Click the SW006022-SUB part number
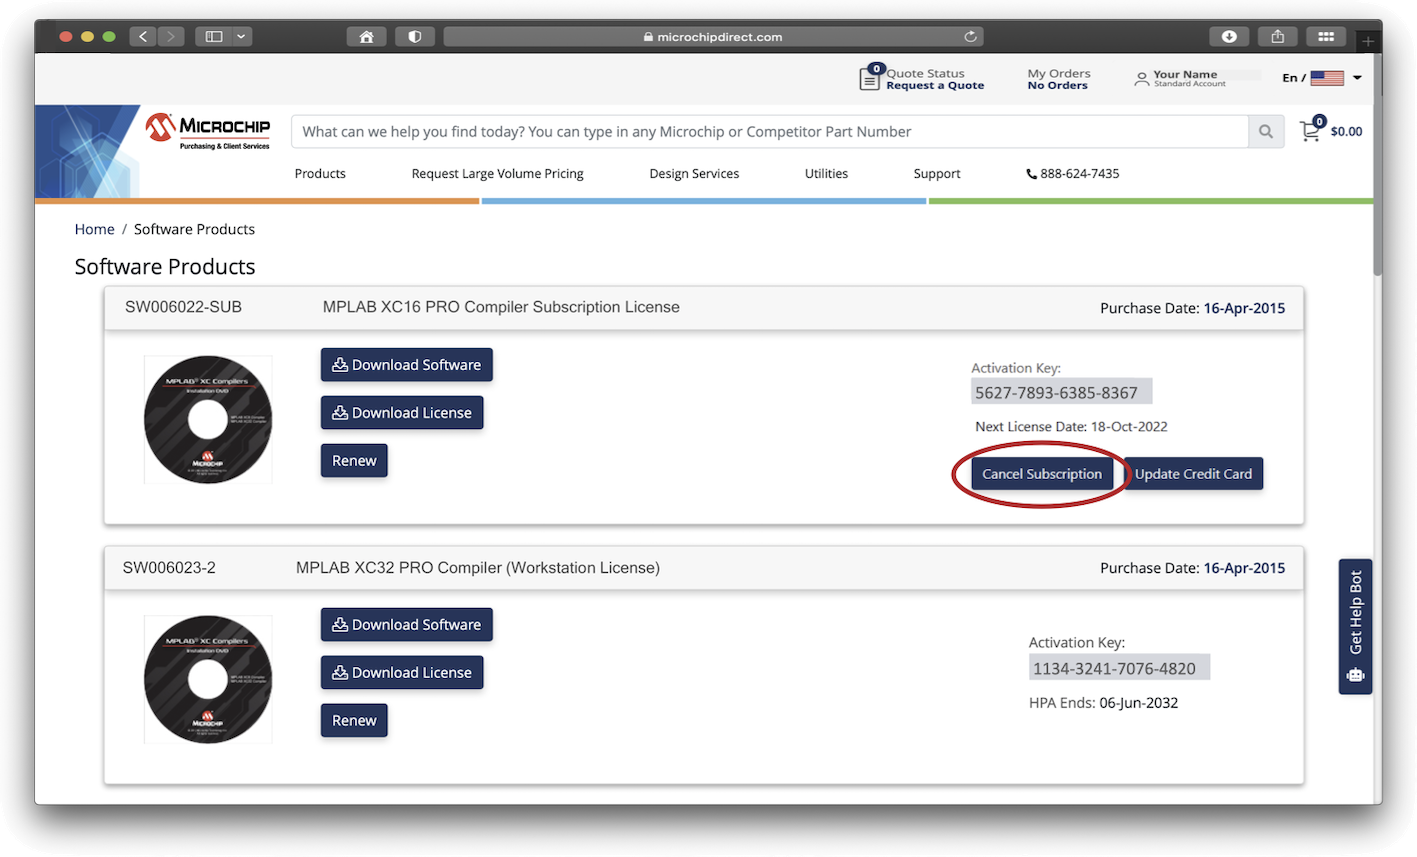Screen dimensions: 1417x857 tap(183, 307)
